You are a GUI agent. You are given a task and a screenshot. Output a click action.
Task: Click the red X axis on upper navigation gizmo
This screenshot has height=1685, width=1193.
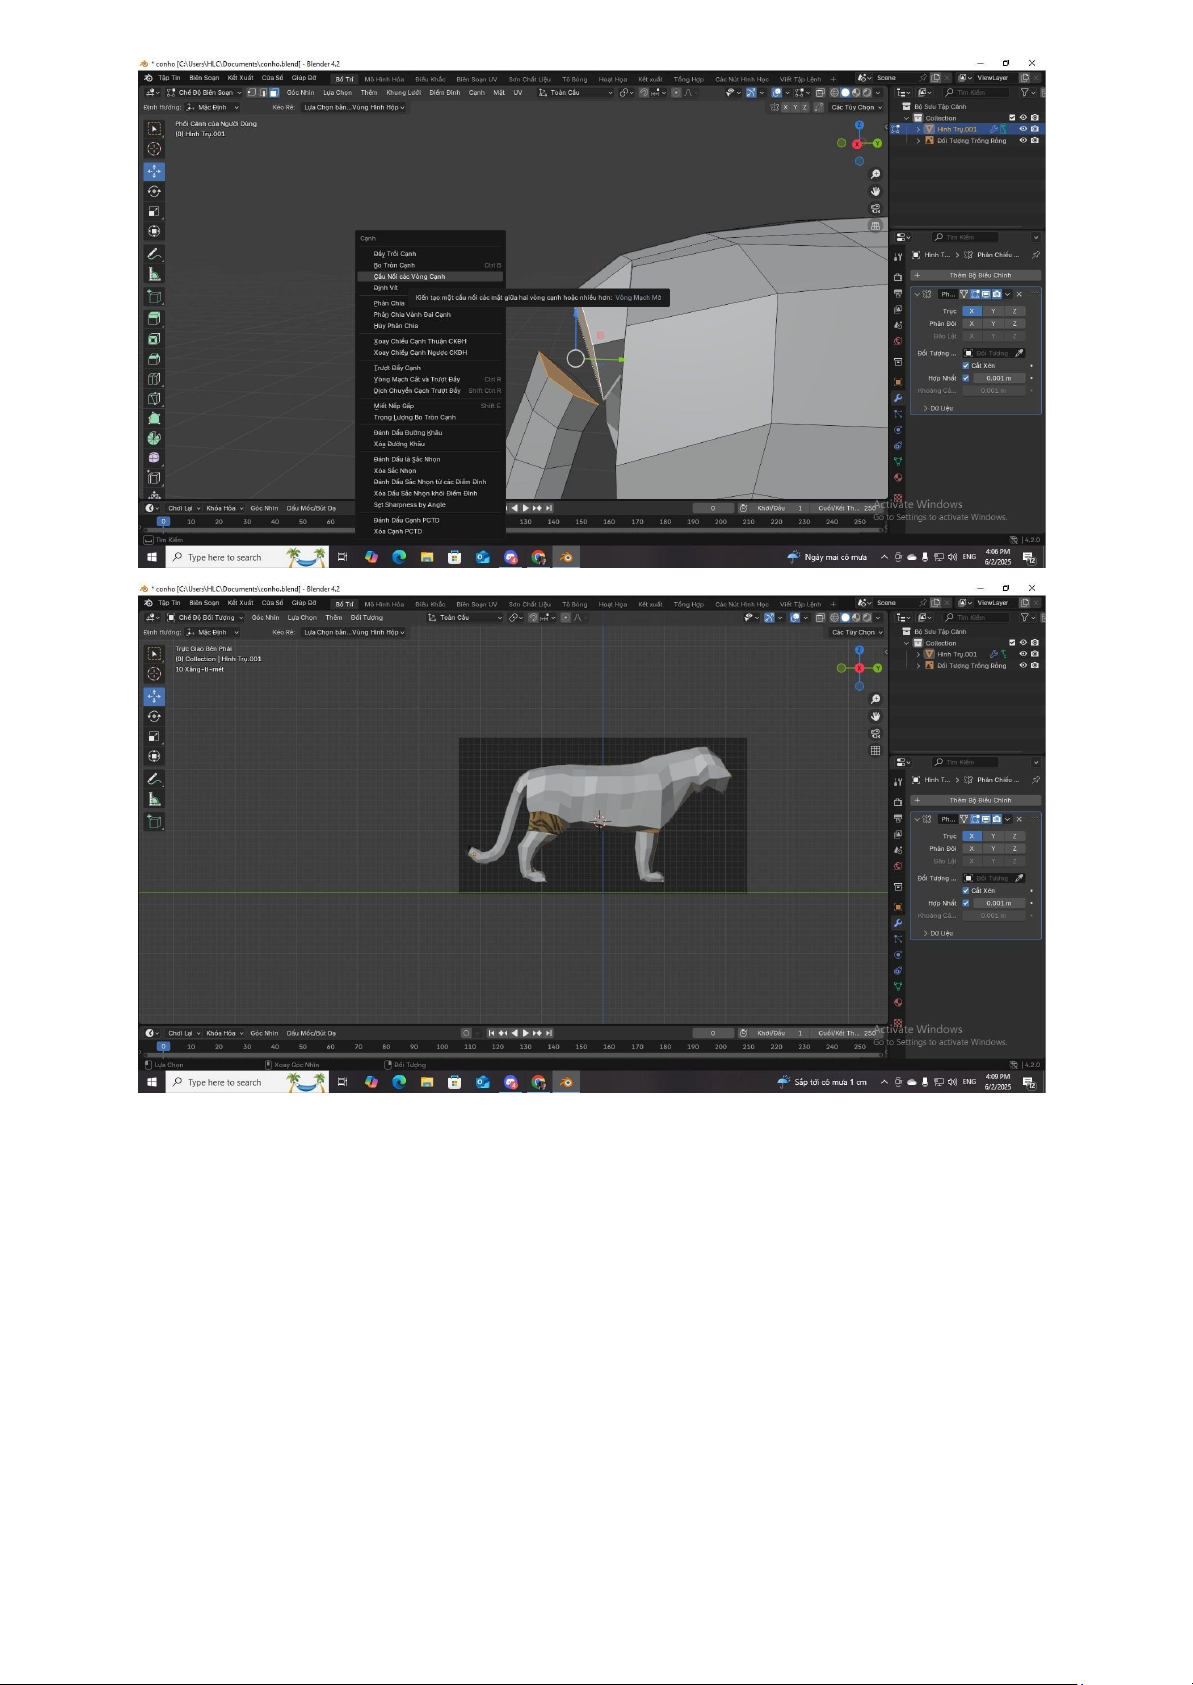coord(857,144)
